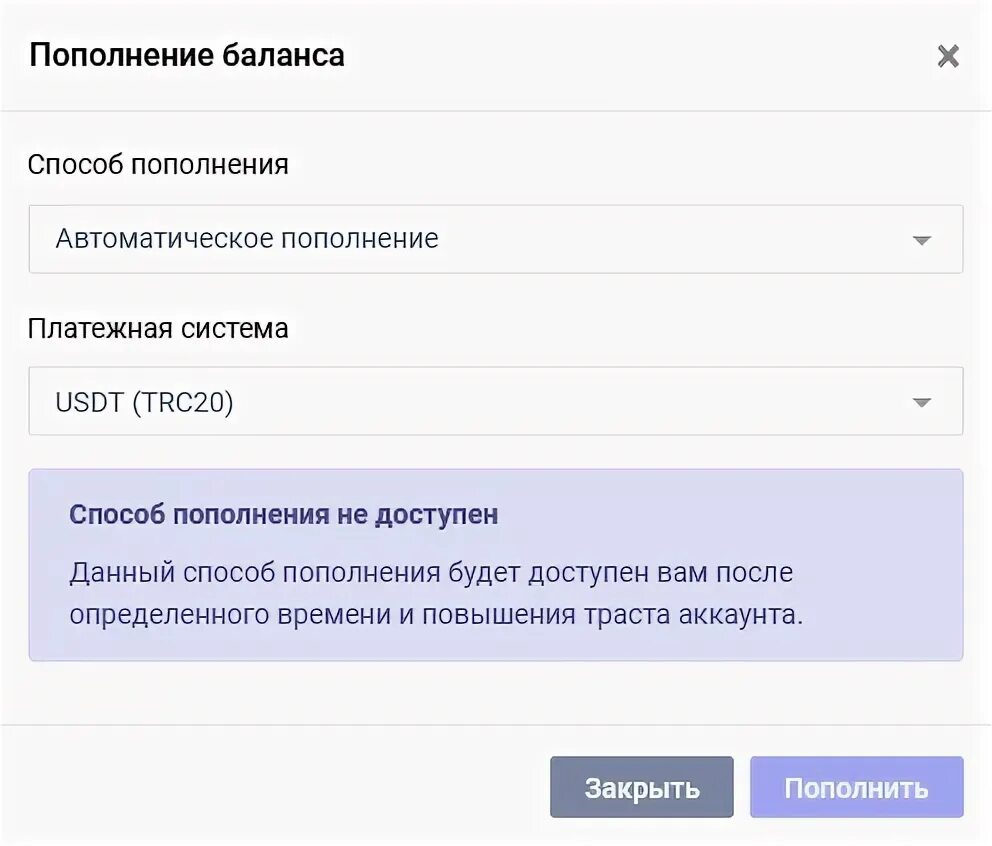Viewport: 992px width, 846px height.
Task: Click the word доступен in the bold heading
Action: (437, 515)
